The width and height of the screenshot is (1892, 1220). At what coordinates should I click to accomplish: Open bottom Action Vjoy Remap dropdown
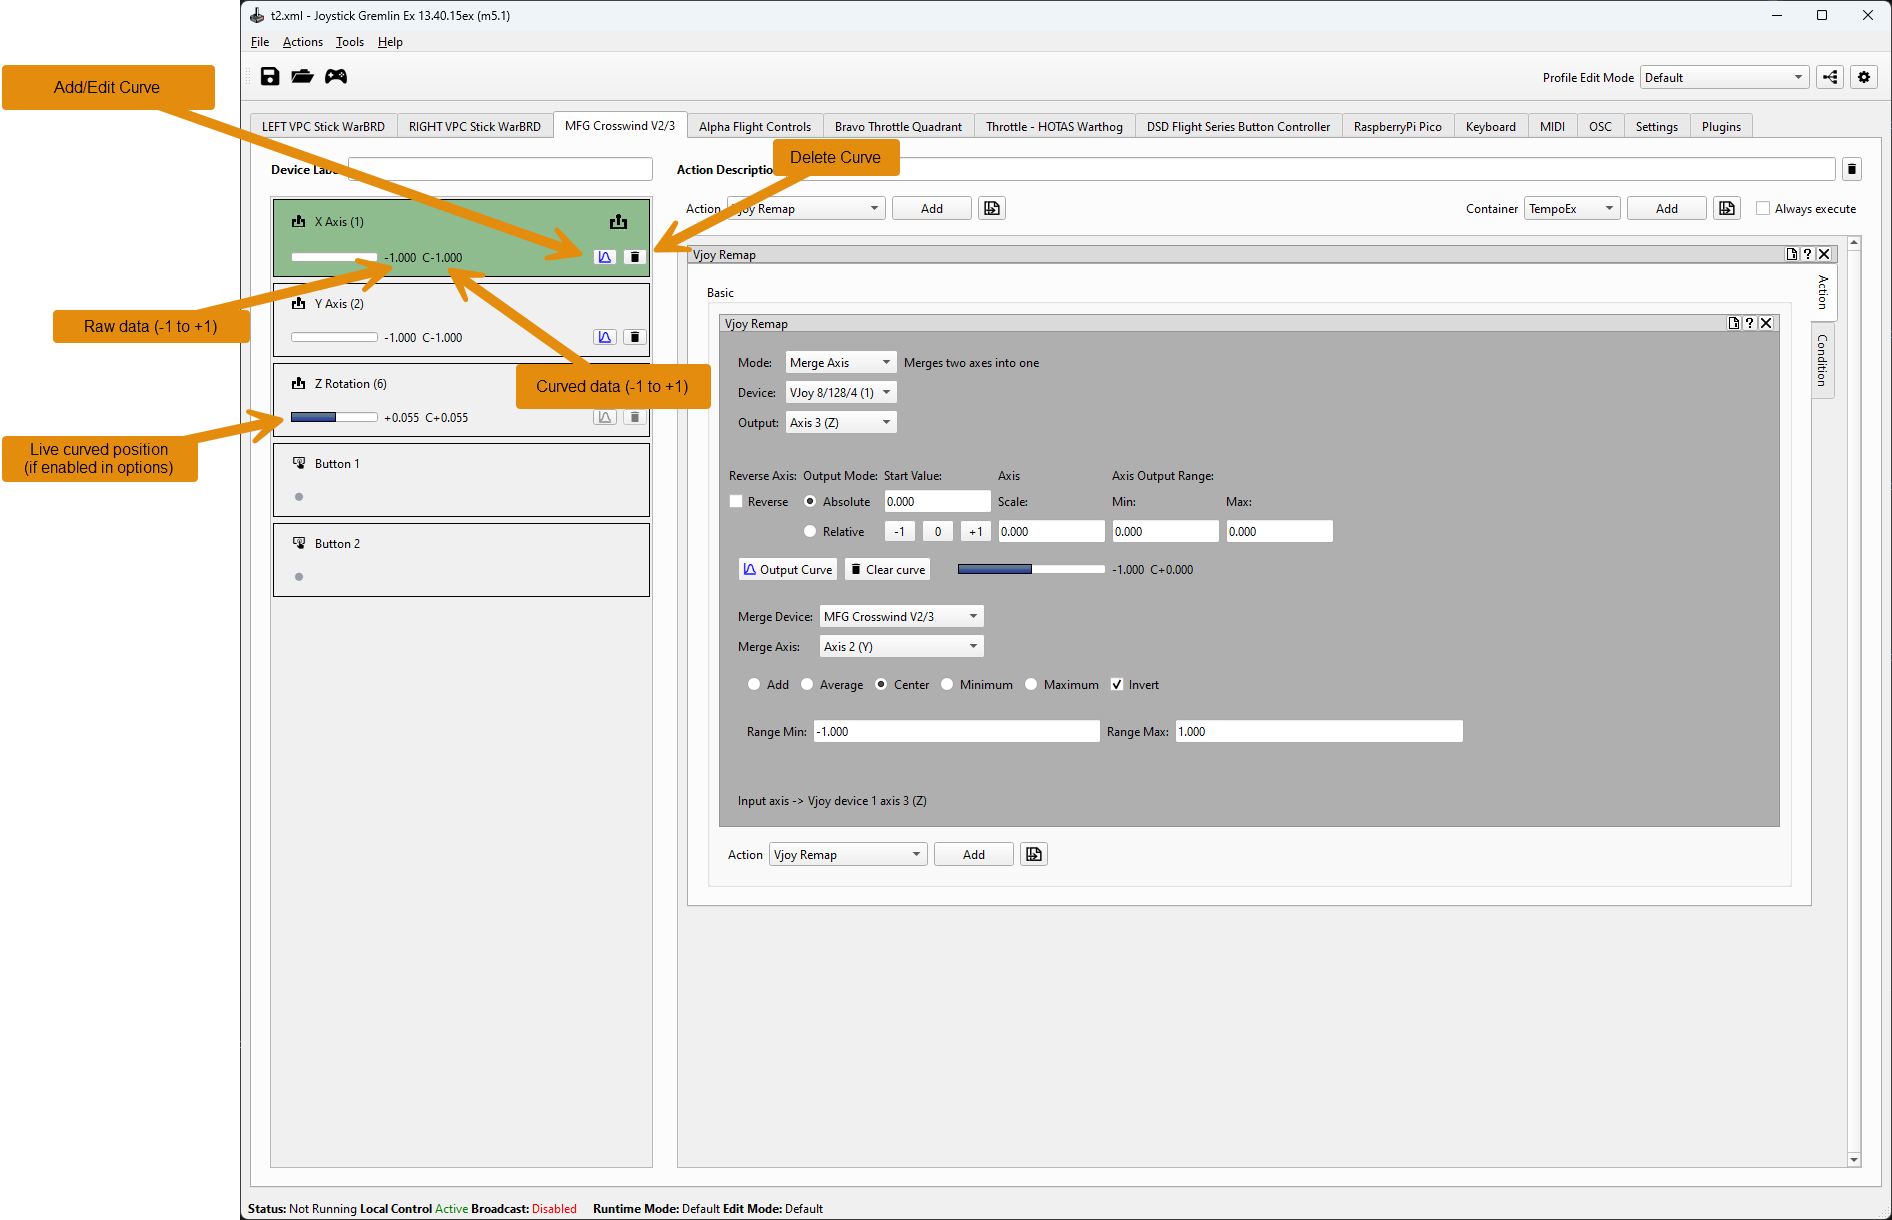click(848, 854)
